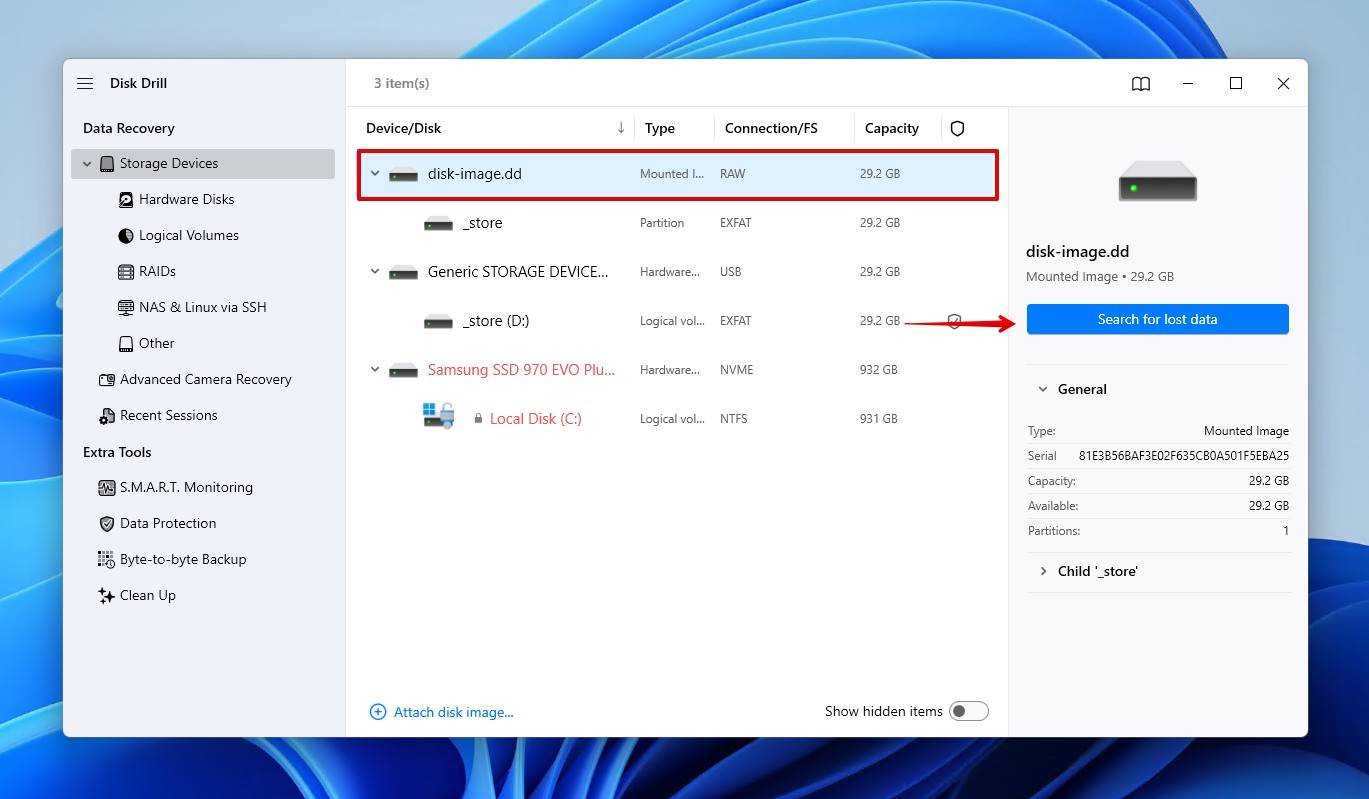The width and height of the screenshot is (1369, 799).
Task: Click the Advanced Camera Recovery icon
Action: click(107, 380)
